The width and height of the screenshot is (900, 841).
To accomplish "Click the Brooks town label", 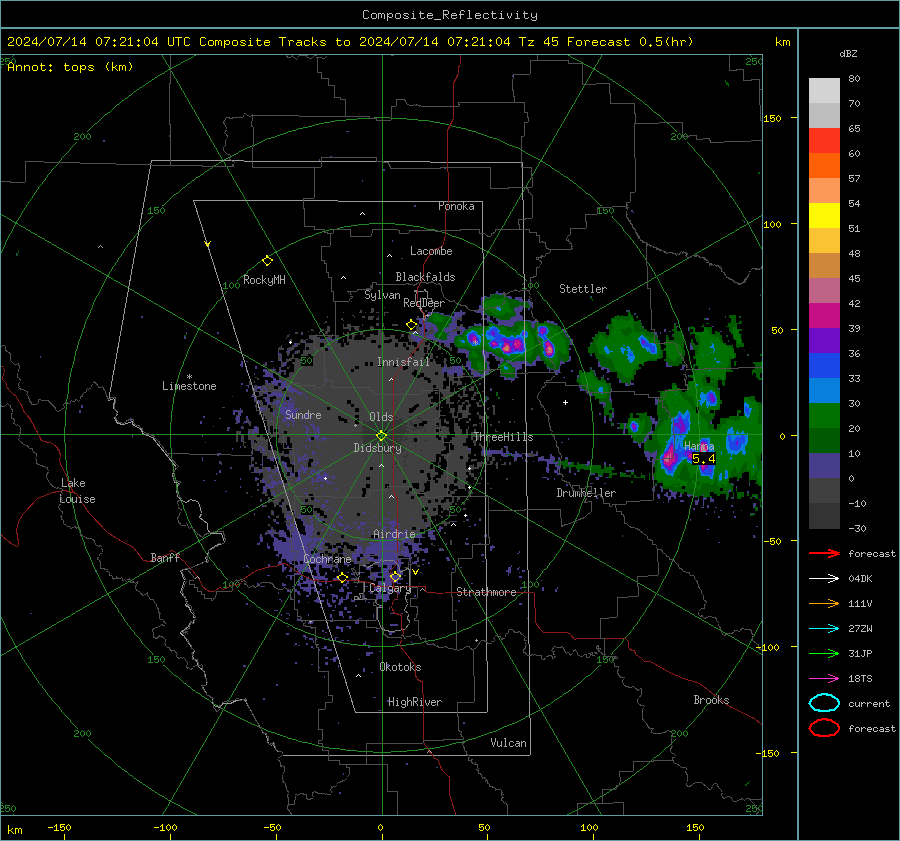I will (x=711, y=700).
